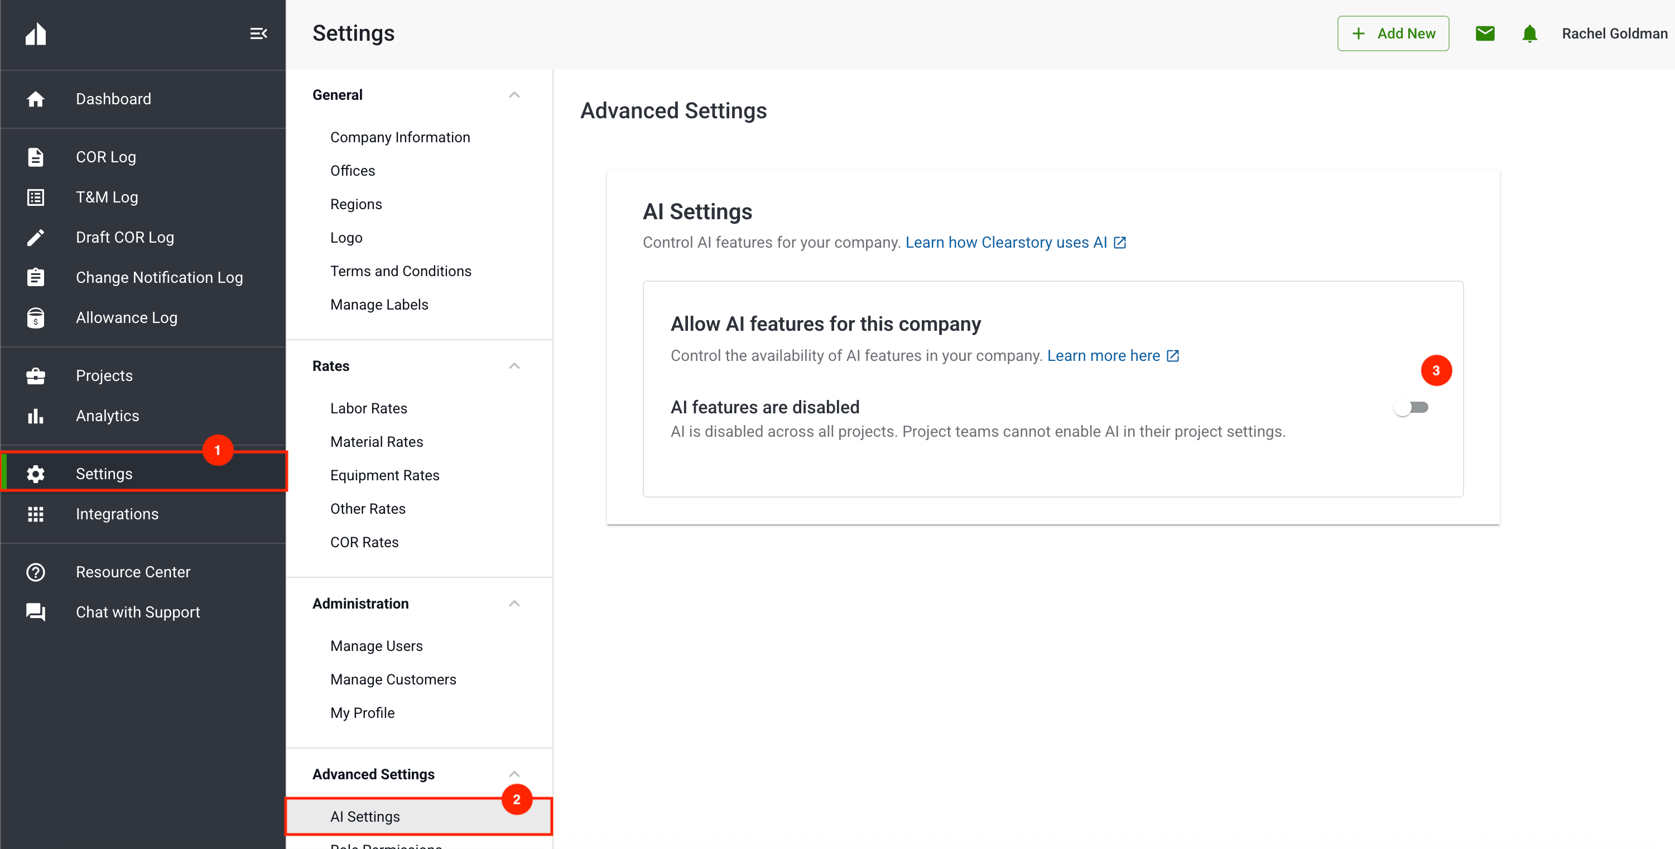
Task: Select Manage Labels option
Action: [x=379, y=305]
